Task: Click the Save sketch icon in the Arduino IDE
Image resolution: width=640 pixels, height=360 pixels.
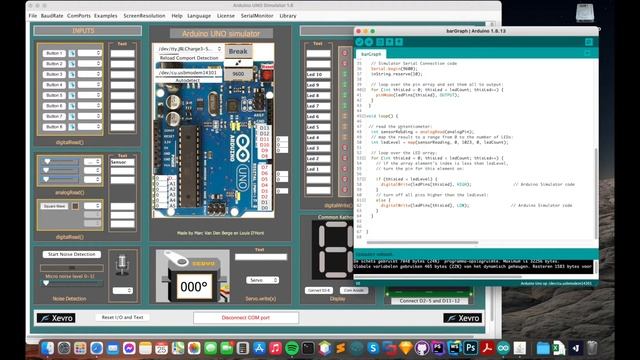Action: [399, 42]
